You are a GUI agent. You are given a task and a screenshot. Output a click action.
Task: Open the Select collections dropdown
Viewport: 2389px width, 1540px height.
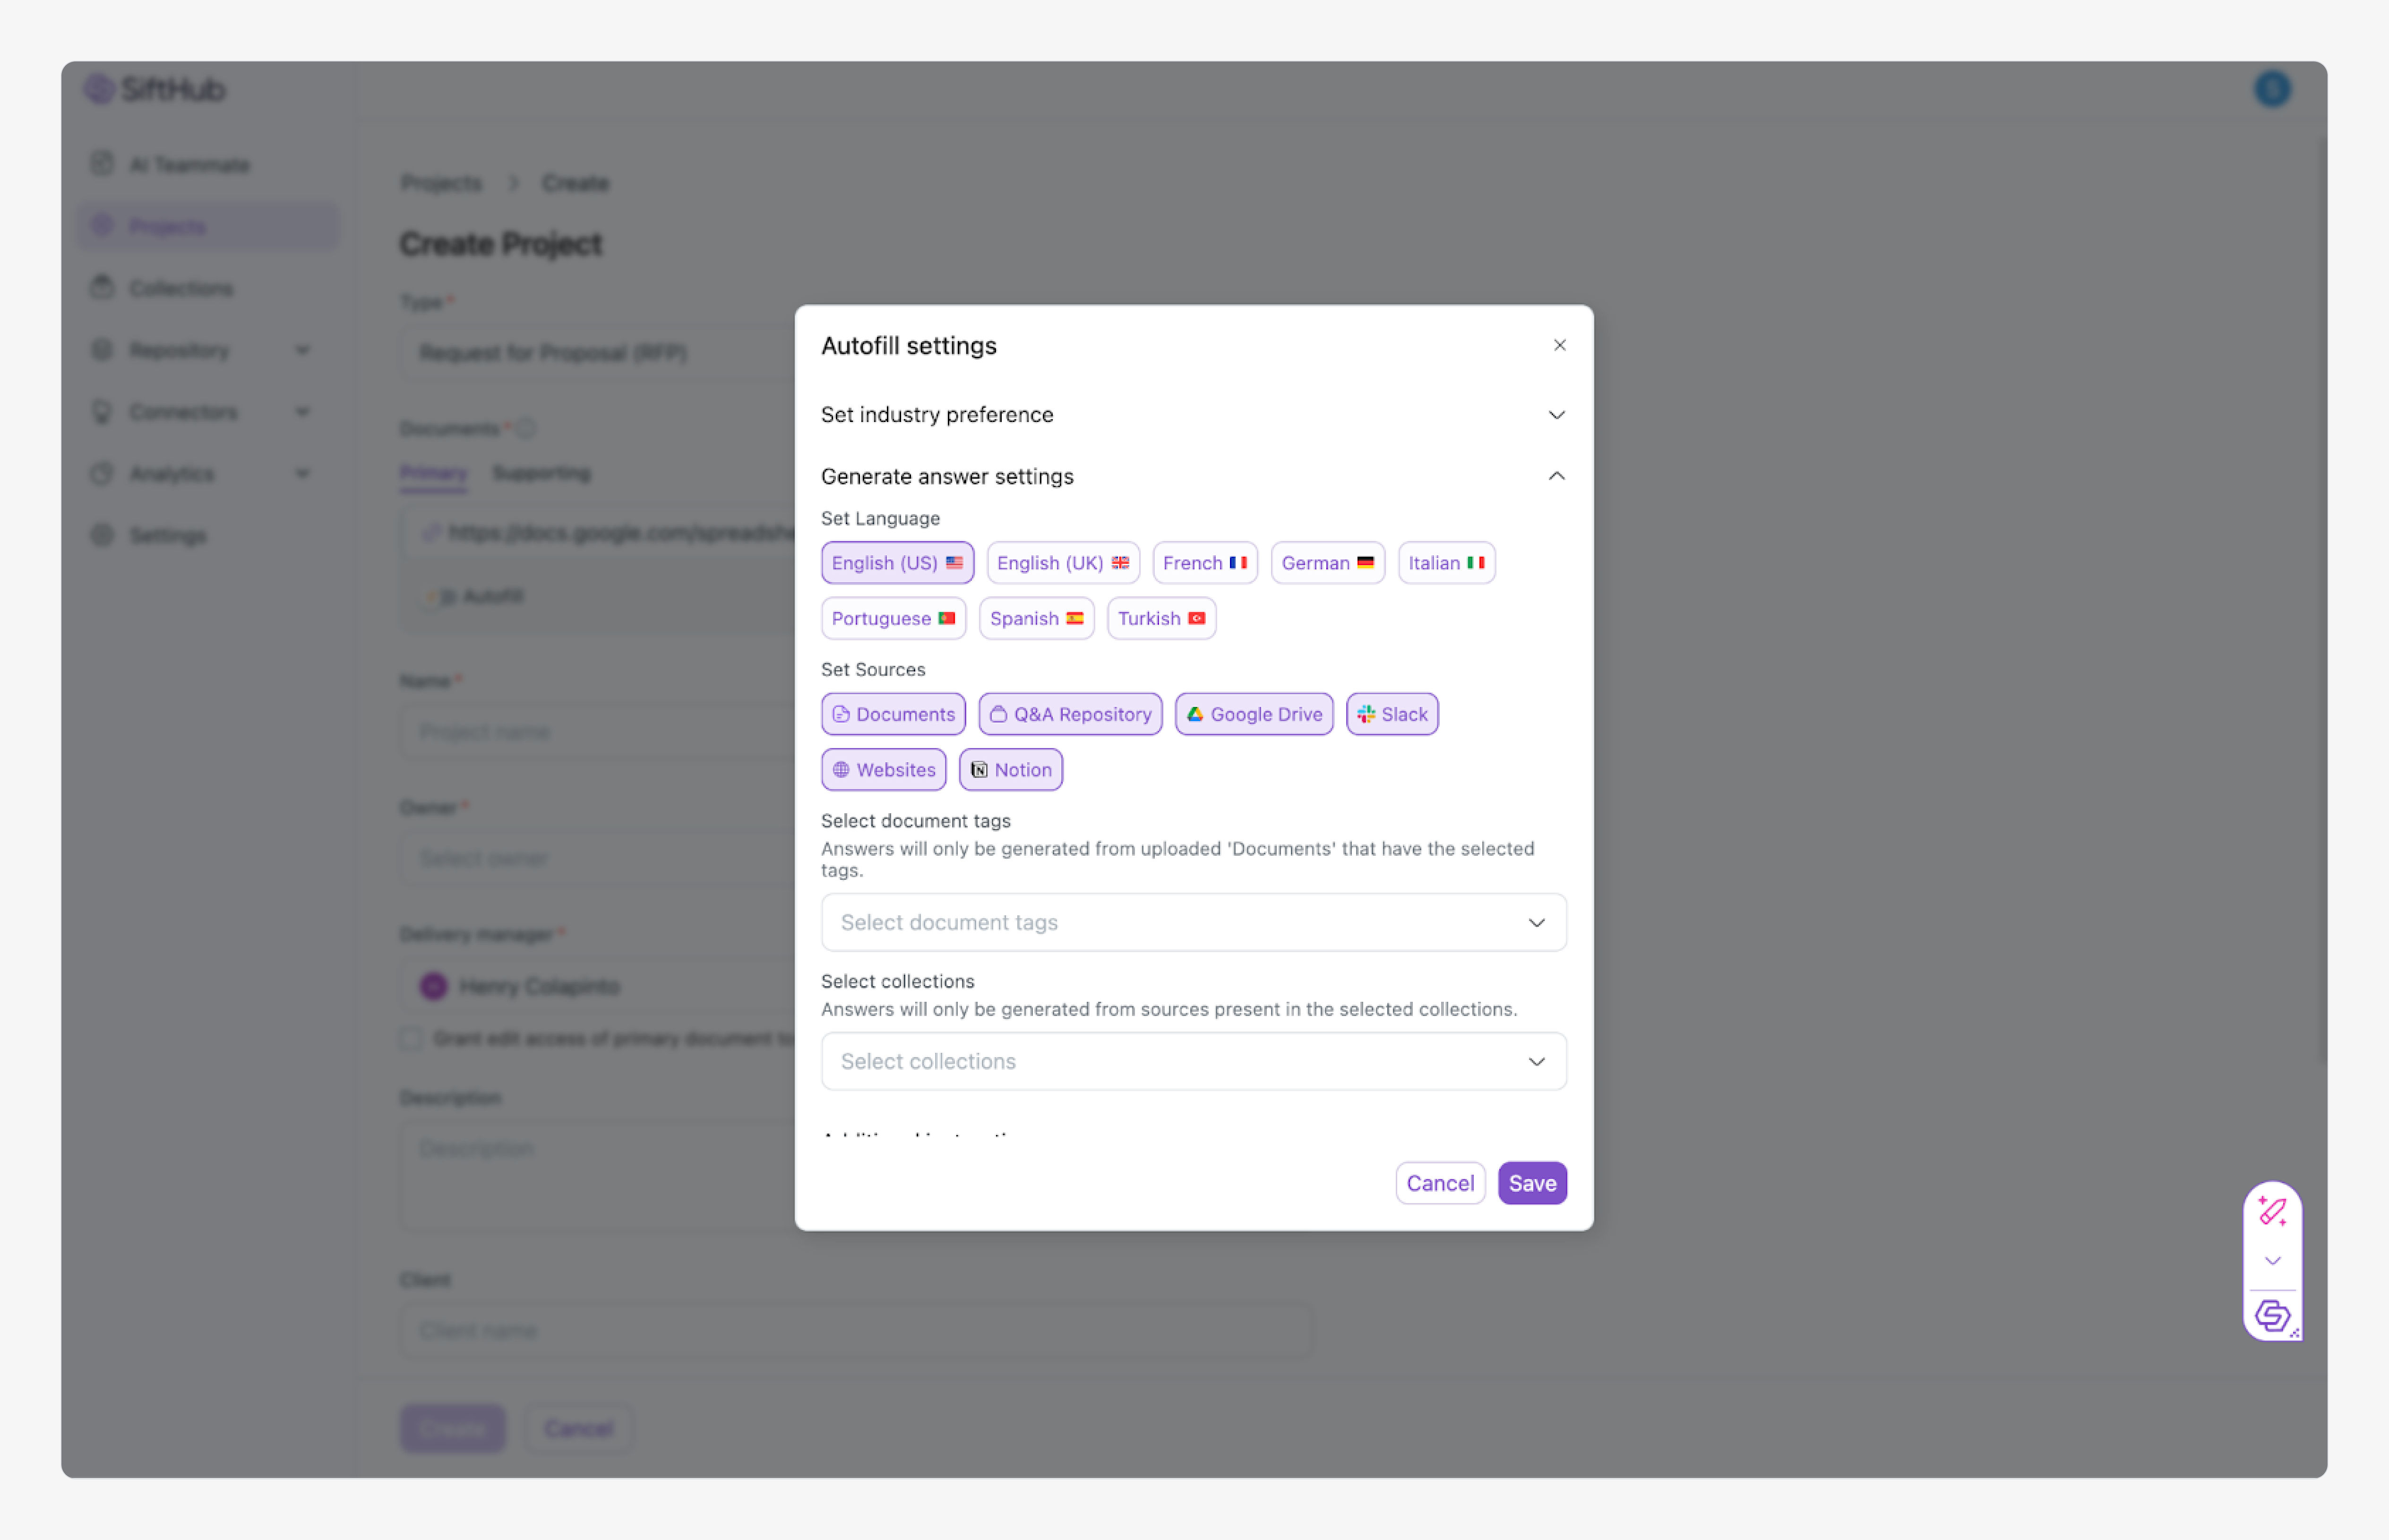coord(1192,1061)
